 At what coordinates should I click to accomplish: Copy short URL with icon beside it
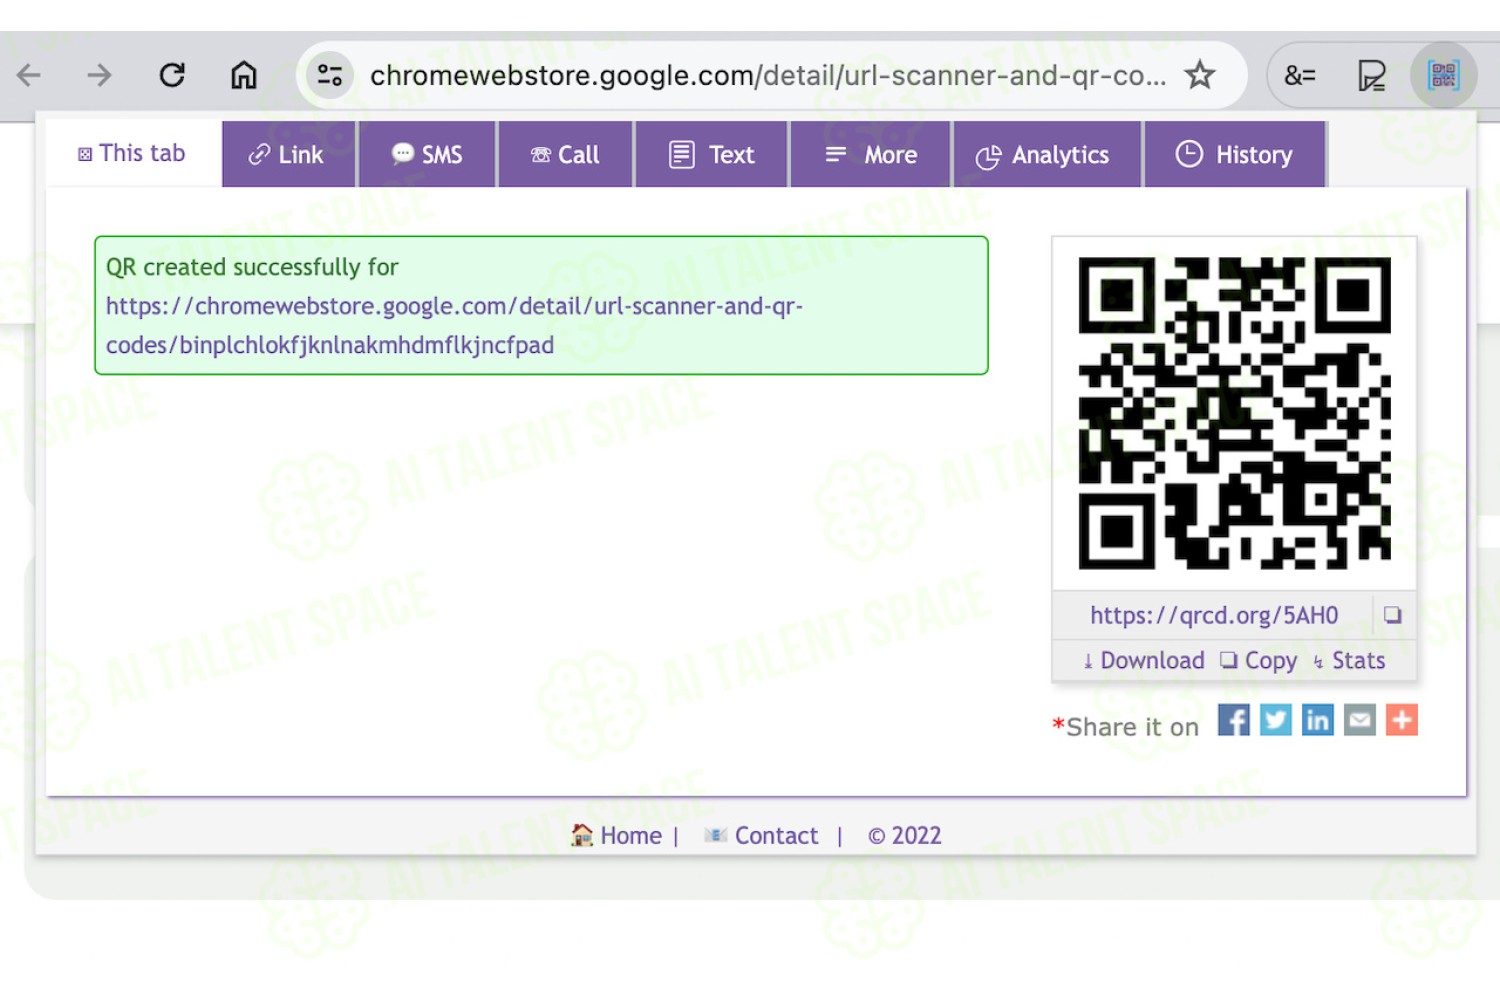[1392, 615]
